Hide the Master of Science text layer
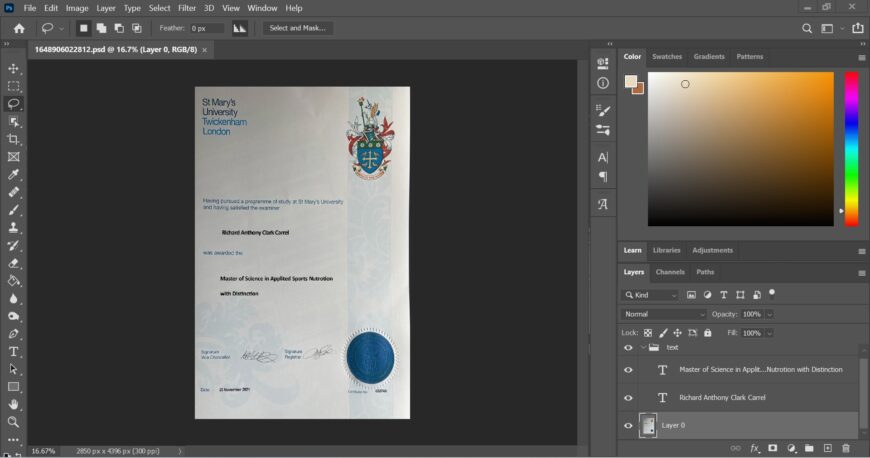This screenshot has width=870, height=458. click(628, 370)
